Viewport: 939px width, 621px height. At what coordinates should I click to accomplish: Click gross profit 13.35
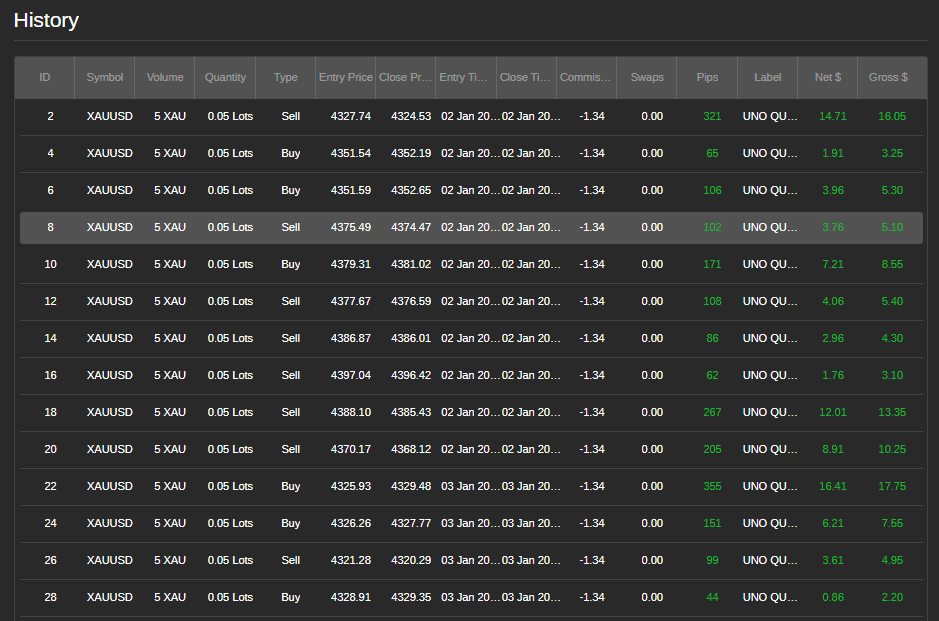click(892, 412)
